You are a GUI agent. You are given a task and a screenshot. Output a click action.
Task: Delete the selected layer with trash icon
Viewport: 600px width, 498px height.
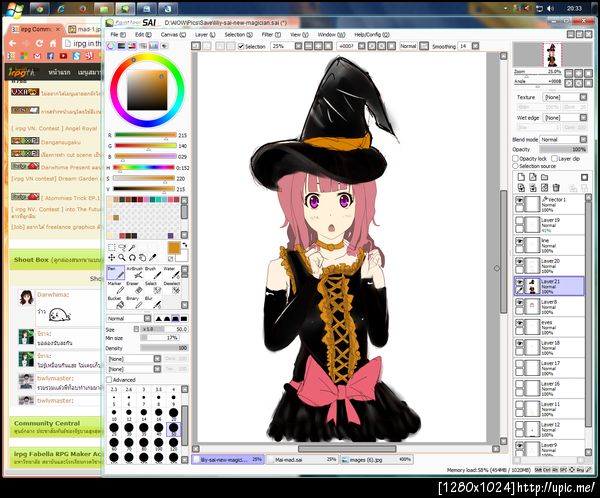point(556,188)
